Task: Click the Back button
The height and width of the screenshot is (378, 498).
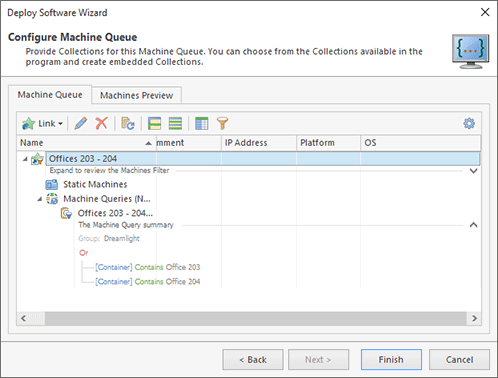Action: click(x=253, y=360)
